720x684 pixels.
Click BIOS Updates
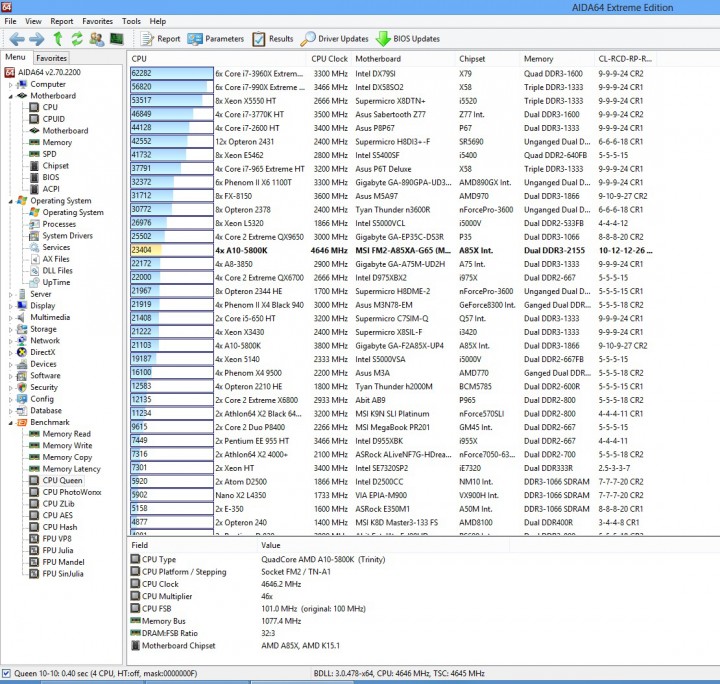pos(408,39)
